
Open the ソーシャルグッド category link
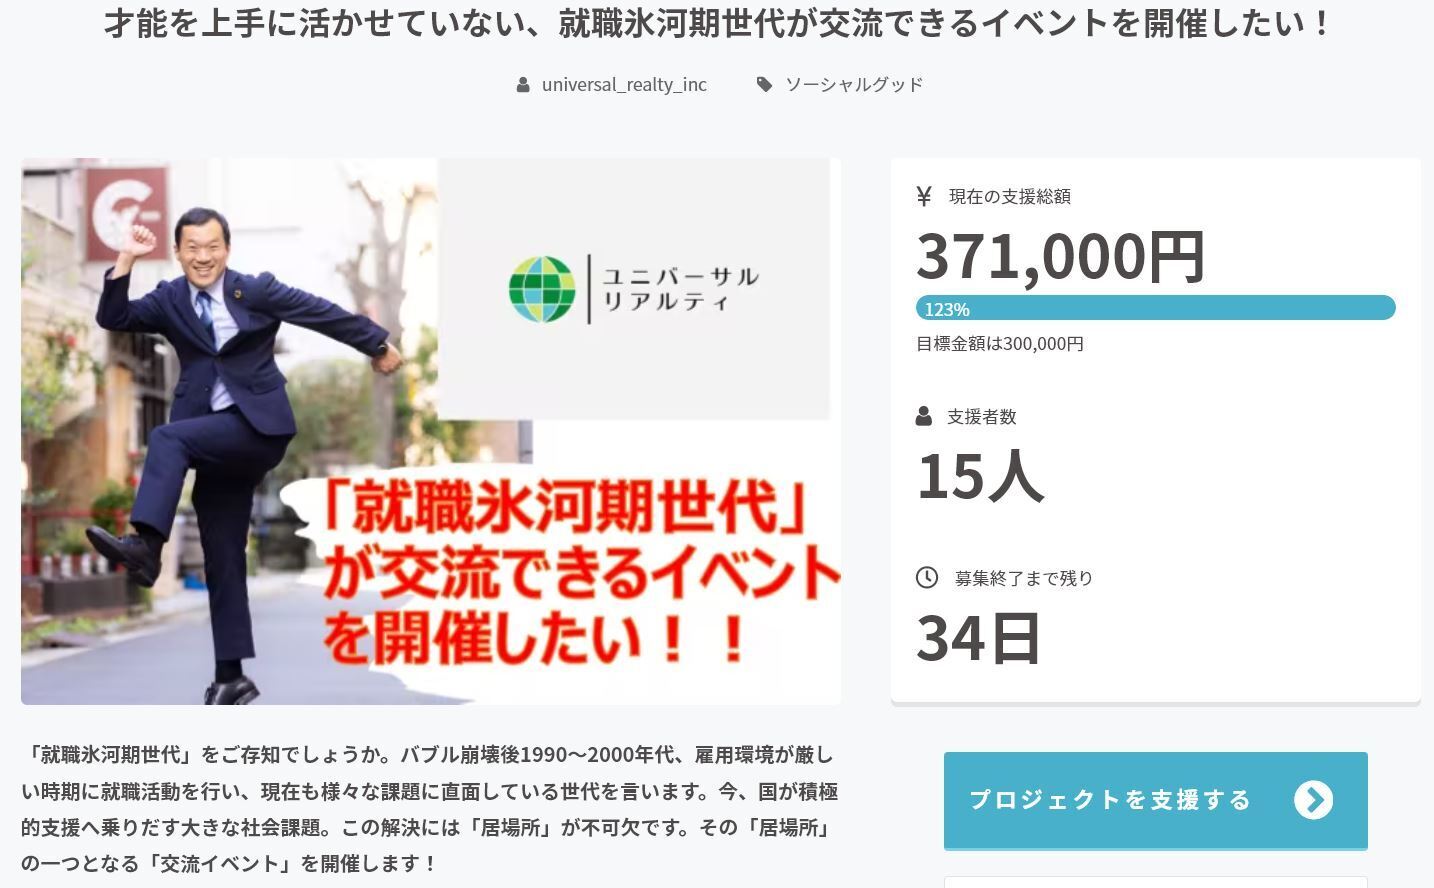coord(854,85)
